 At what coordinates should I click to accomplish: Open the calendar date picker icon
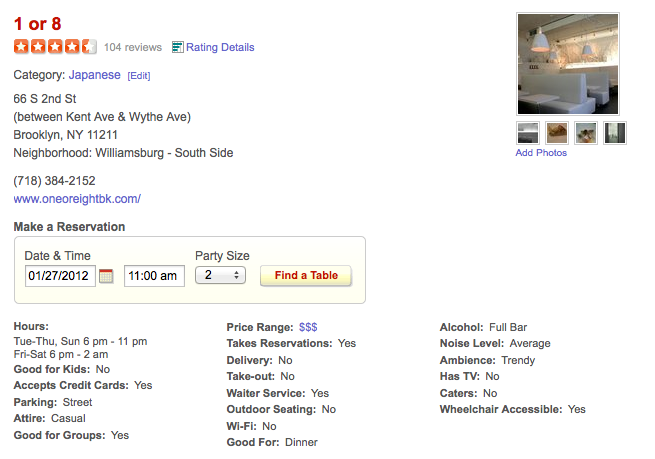point(106,276)
